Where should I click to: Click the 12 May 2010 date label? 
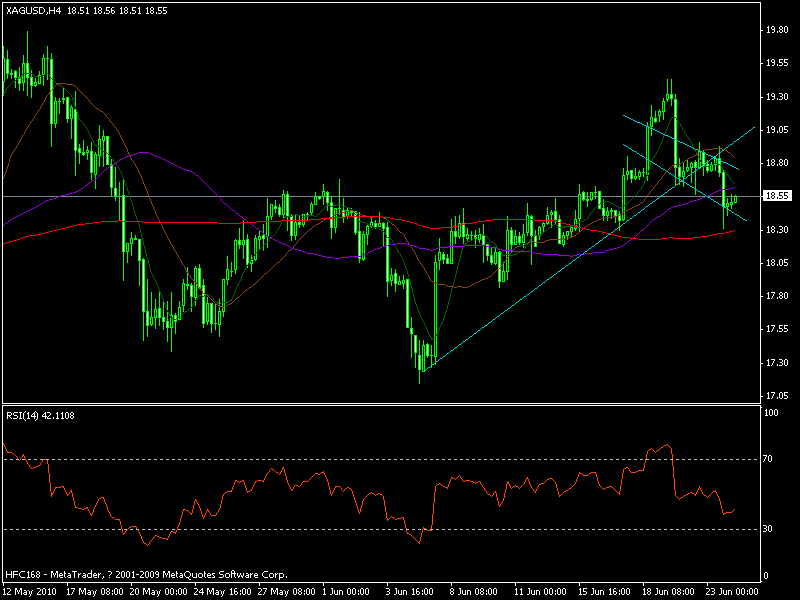28,592
